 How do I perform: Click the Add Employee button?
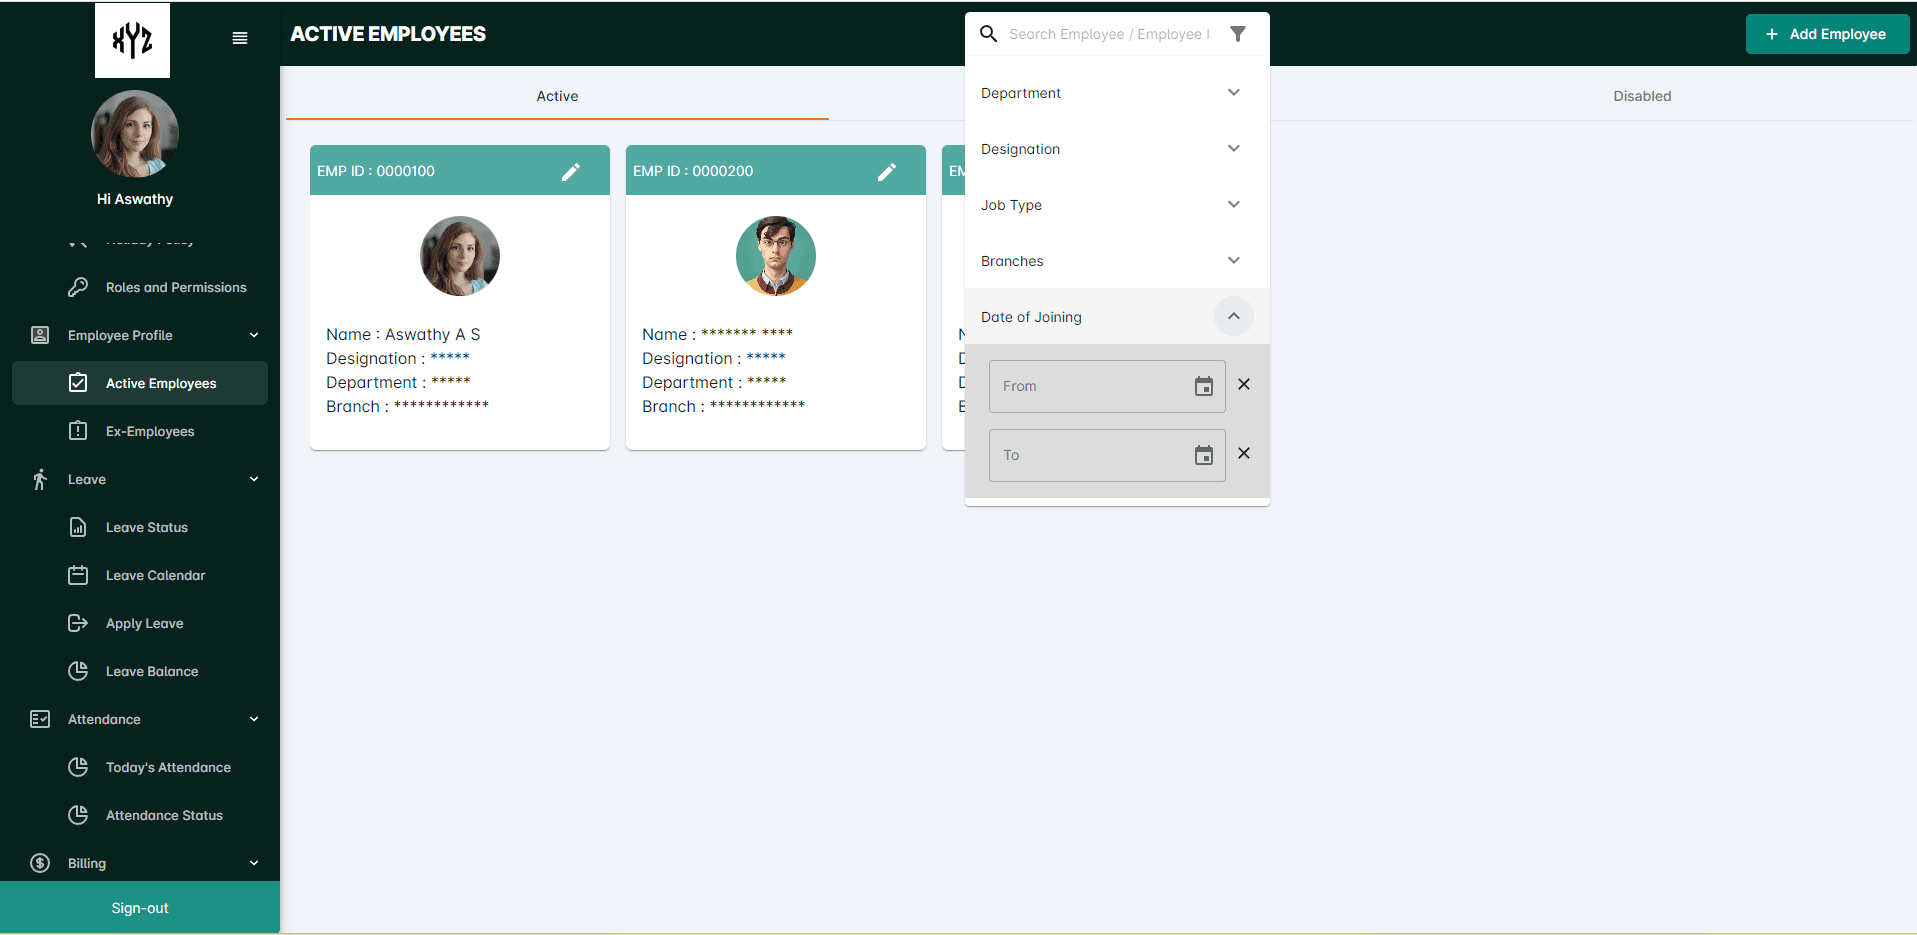coord(1826,34)
